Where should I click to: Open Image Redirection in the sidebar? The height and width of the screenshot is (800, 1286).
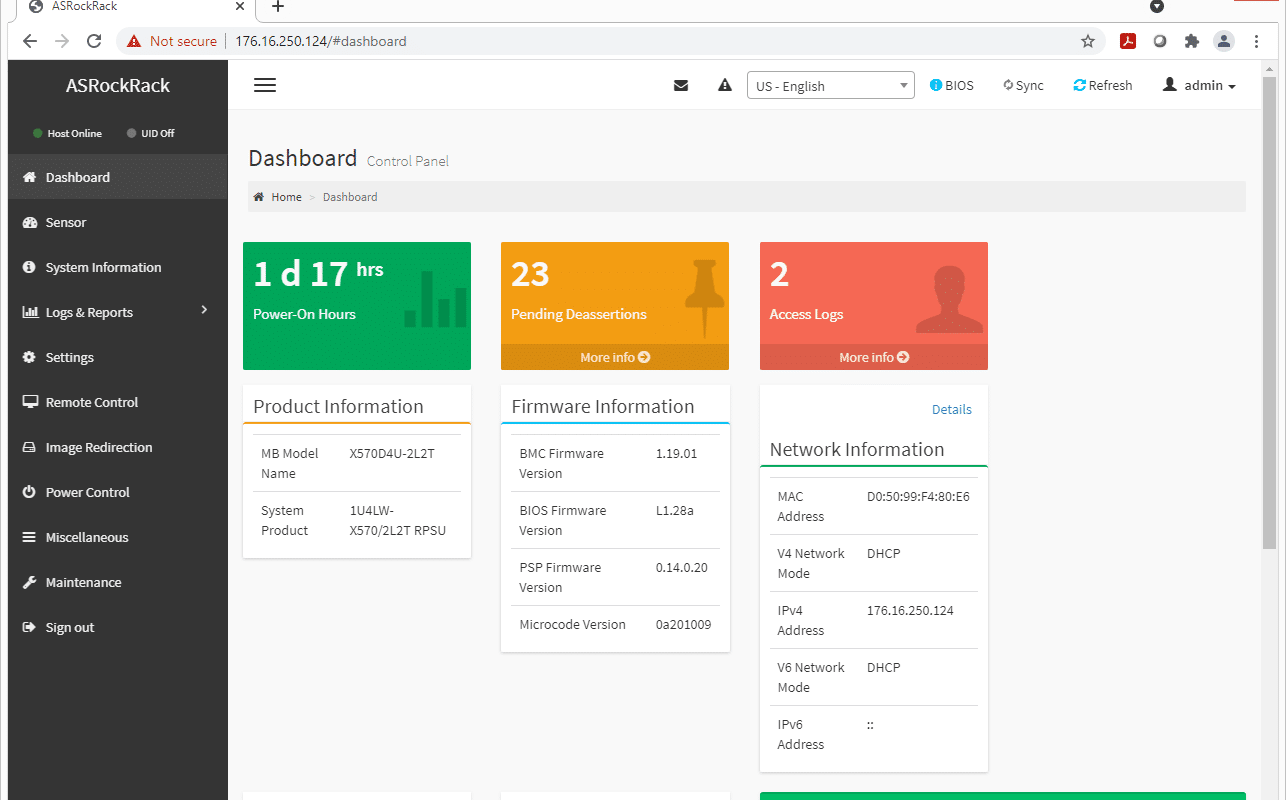(x=118, y=447)
